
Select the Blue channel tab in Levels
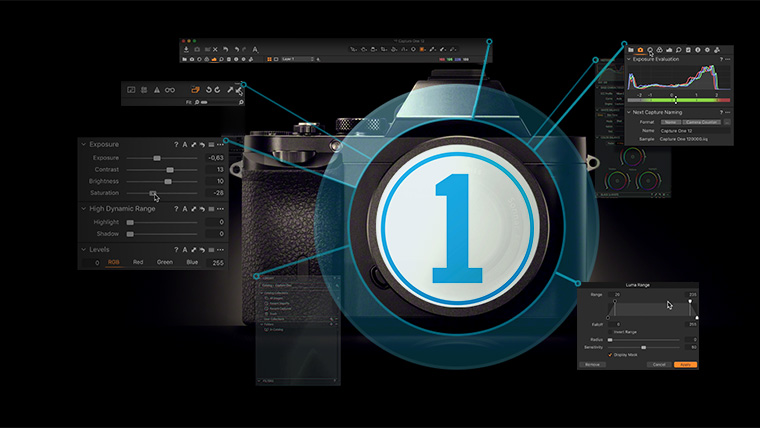(x=192, y=262)
